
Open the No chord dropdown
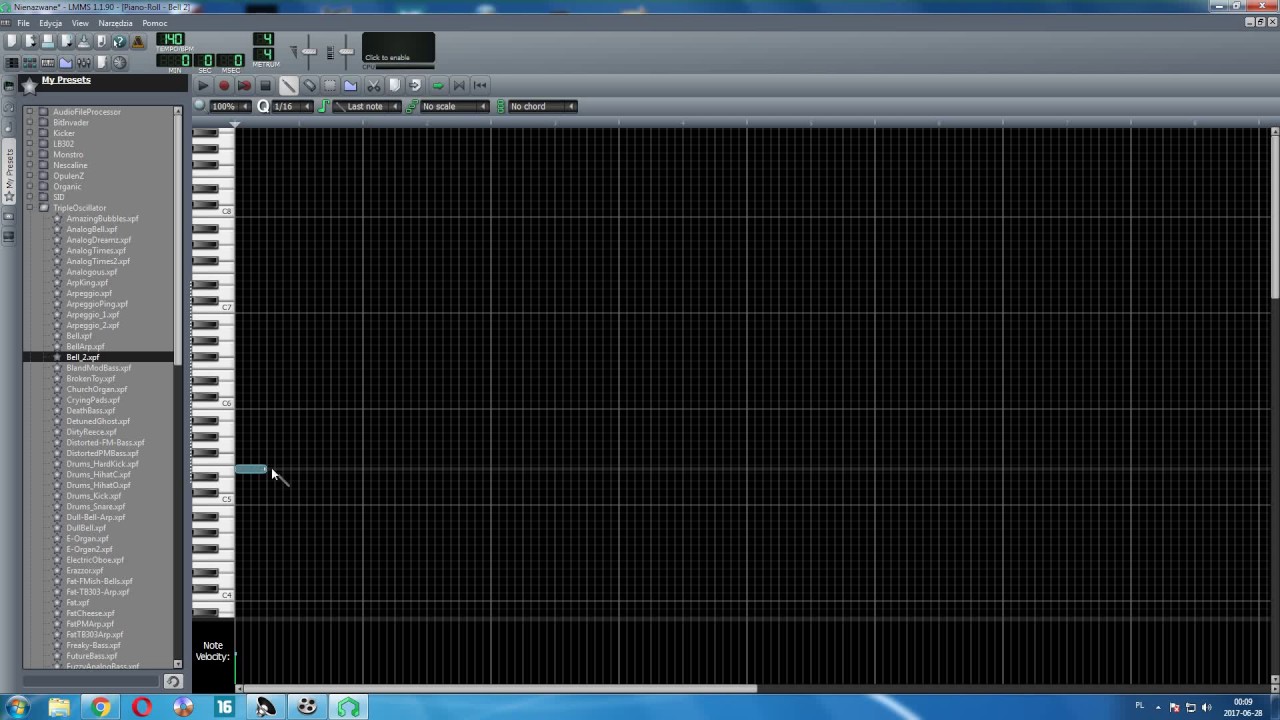pyautogui.click(x=542, y=106)
